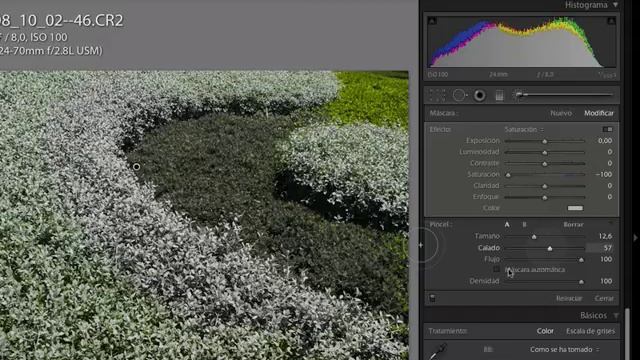Select the Crop overlay grid tool

click(437, 95)
